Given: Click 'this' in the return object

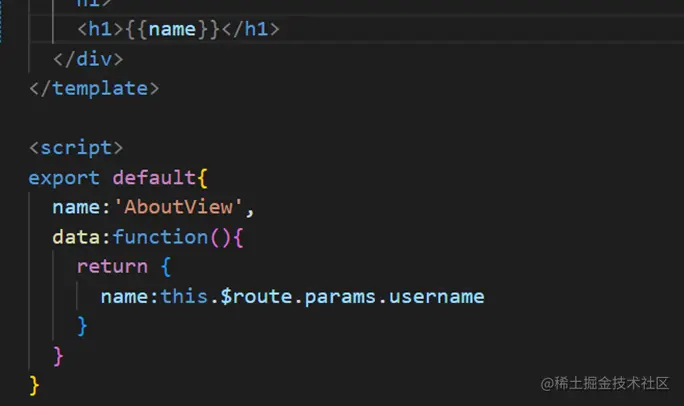Looking at the screenshot, I should coord(184,296).
